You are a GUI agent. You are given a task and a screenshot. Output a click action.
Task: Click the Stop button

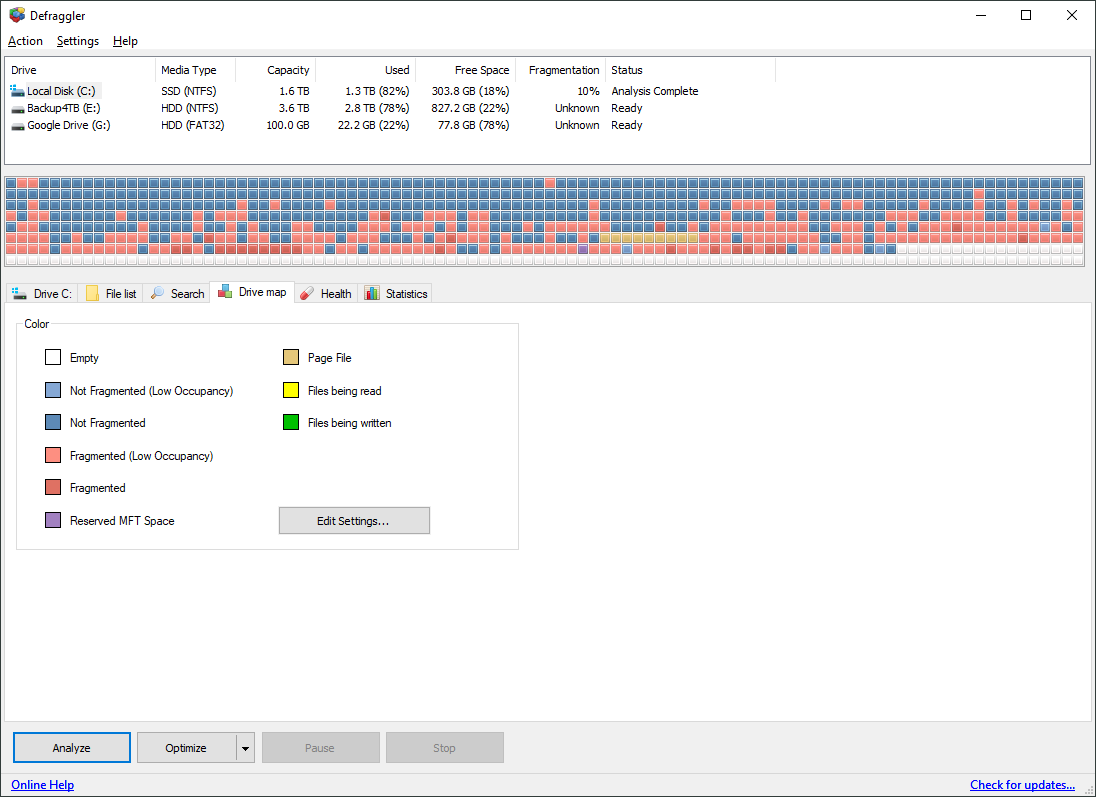(x=445, y=748)
